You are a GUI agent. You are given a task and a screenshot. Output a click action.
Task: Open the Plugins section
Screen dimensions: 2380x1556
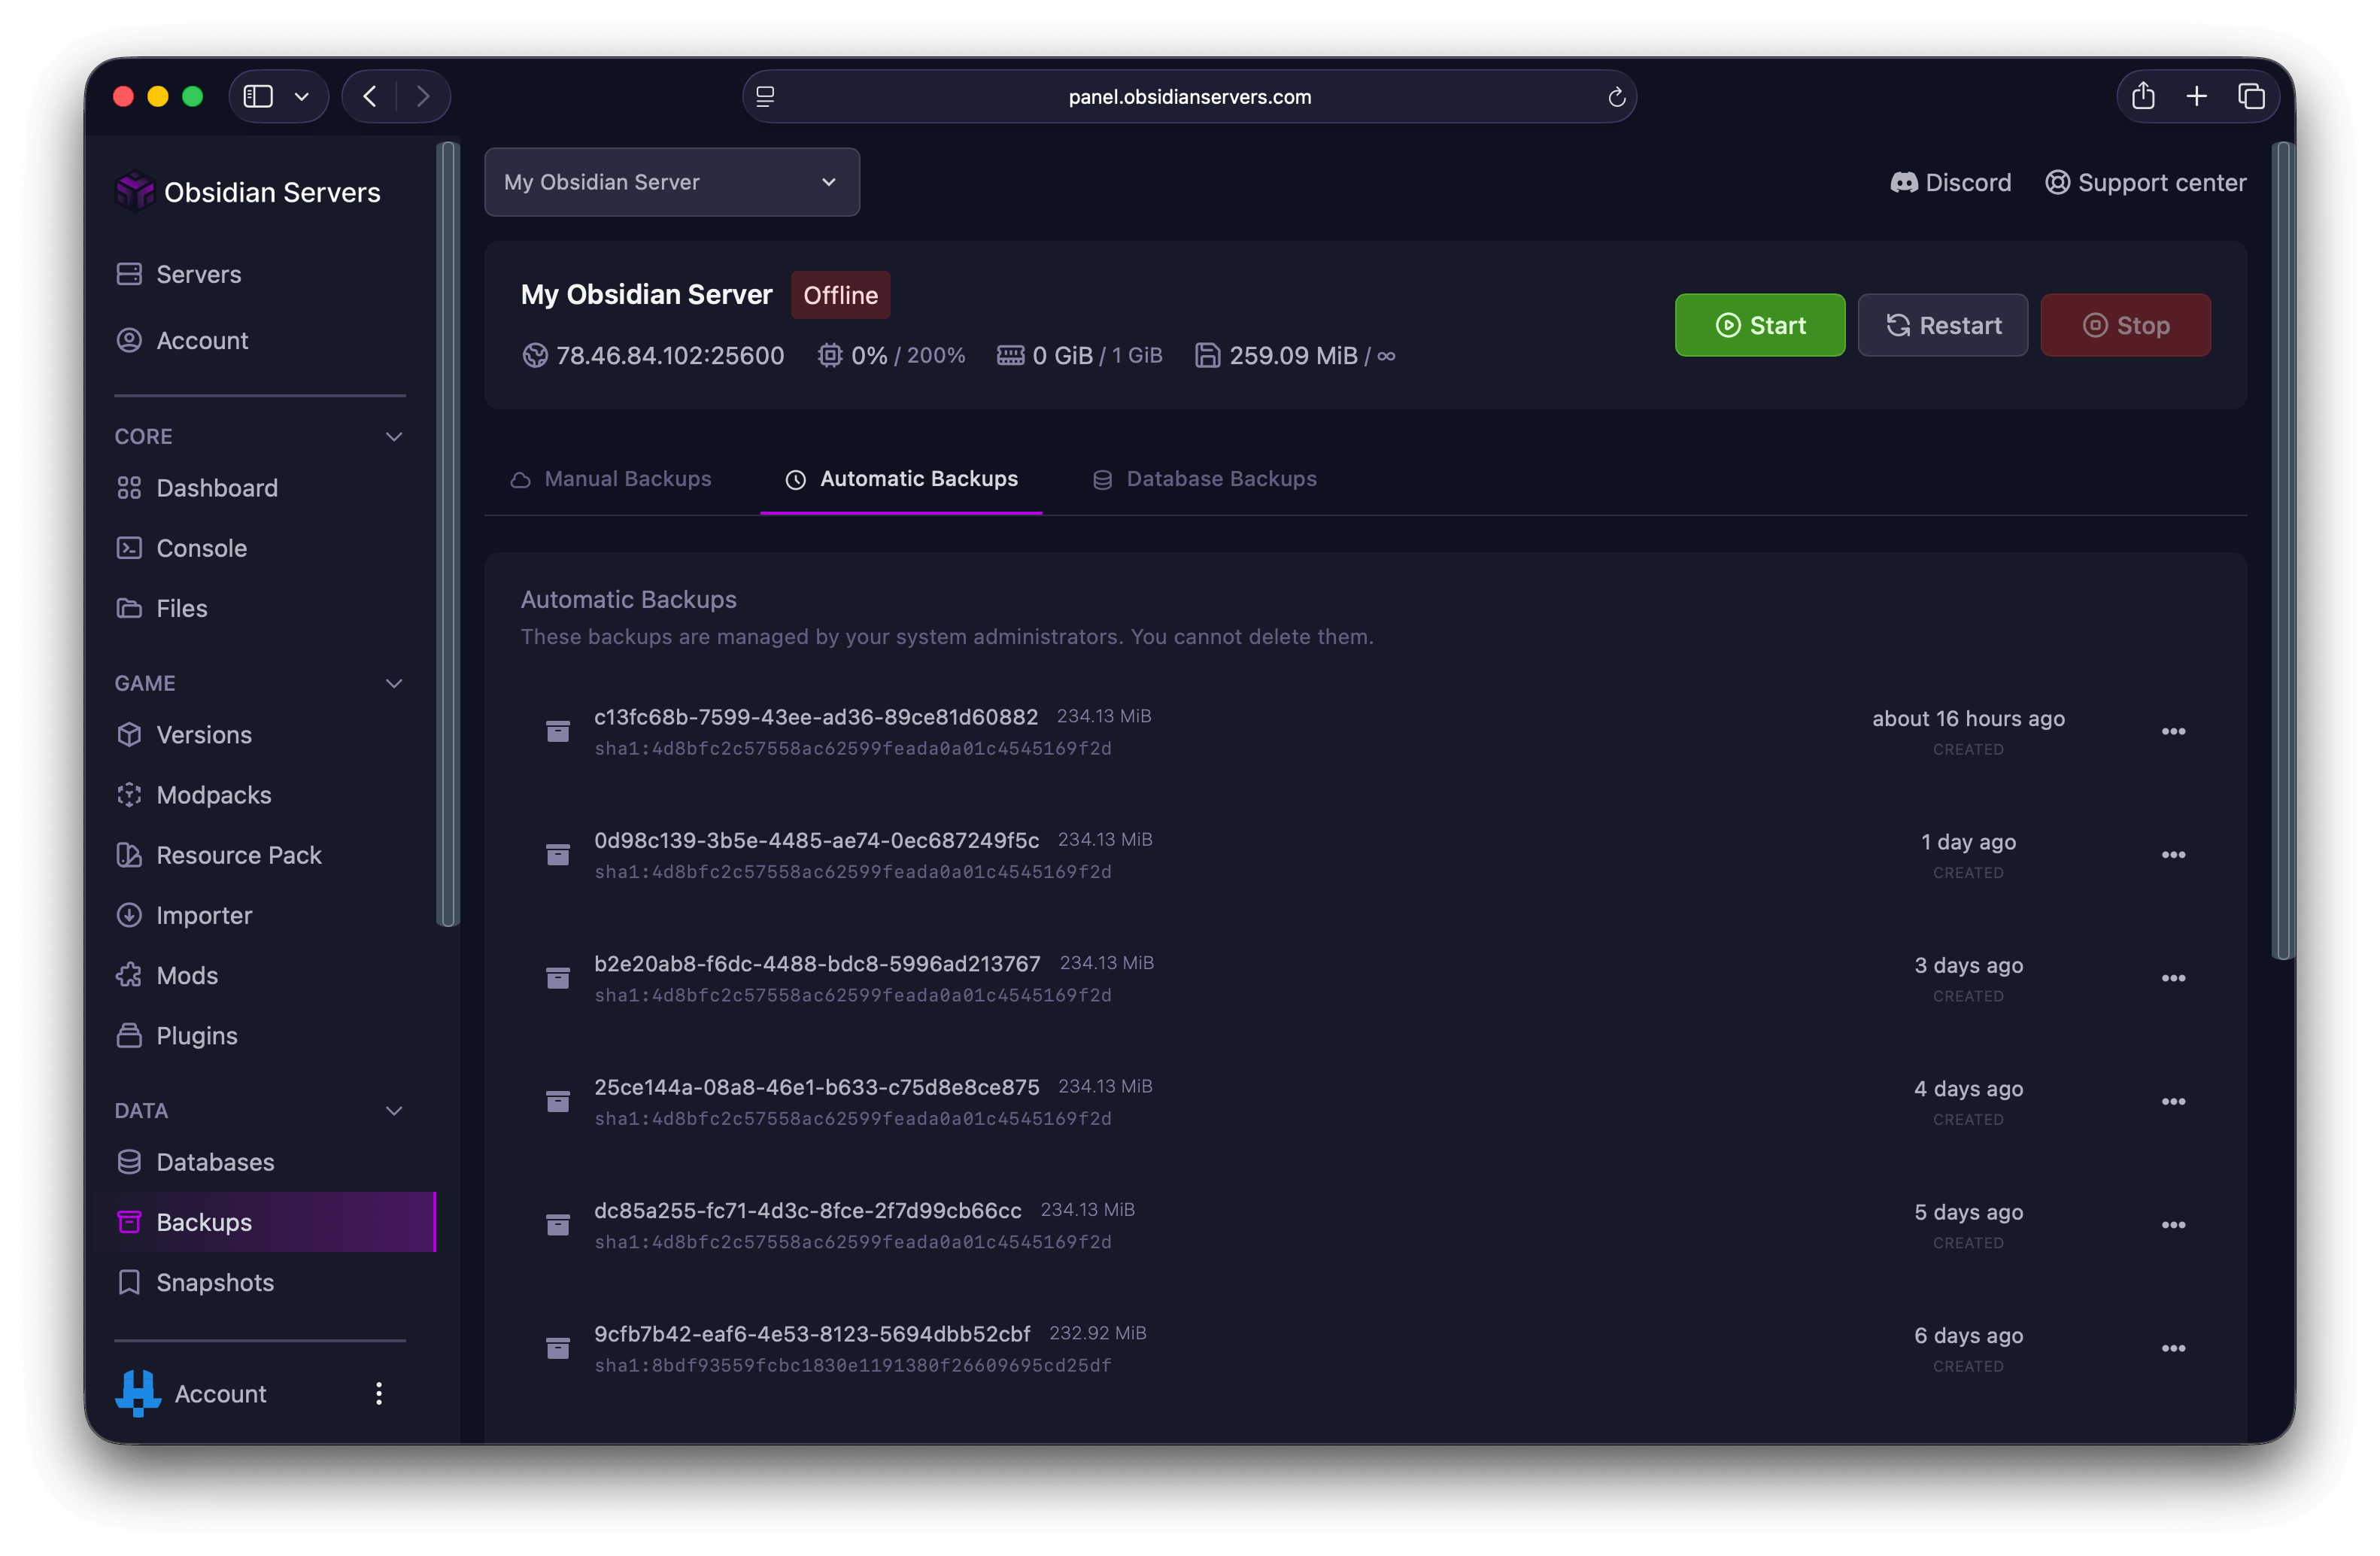pos(196,1036)
